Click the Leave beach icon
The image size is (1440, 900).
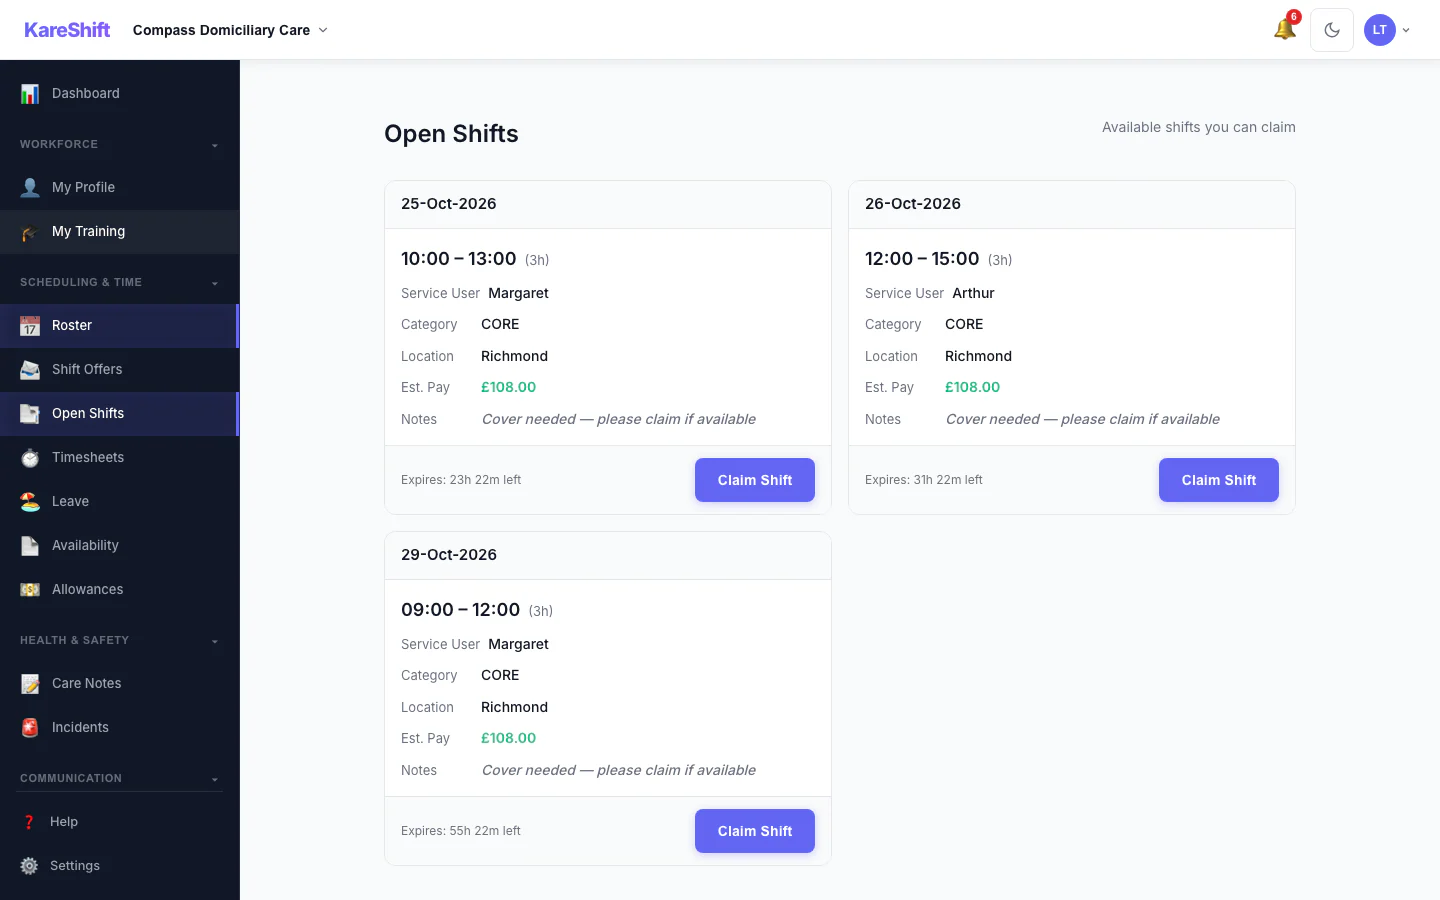[30, 501]
